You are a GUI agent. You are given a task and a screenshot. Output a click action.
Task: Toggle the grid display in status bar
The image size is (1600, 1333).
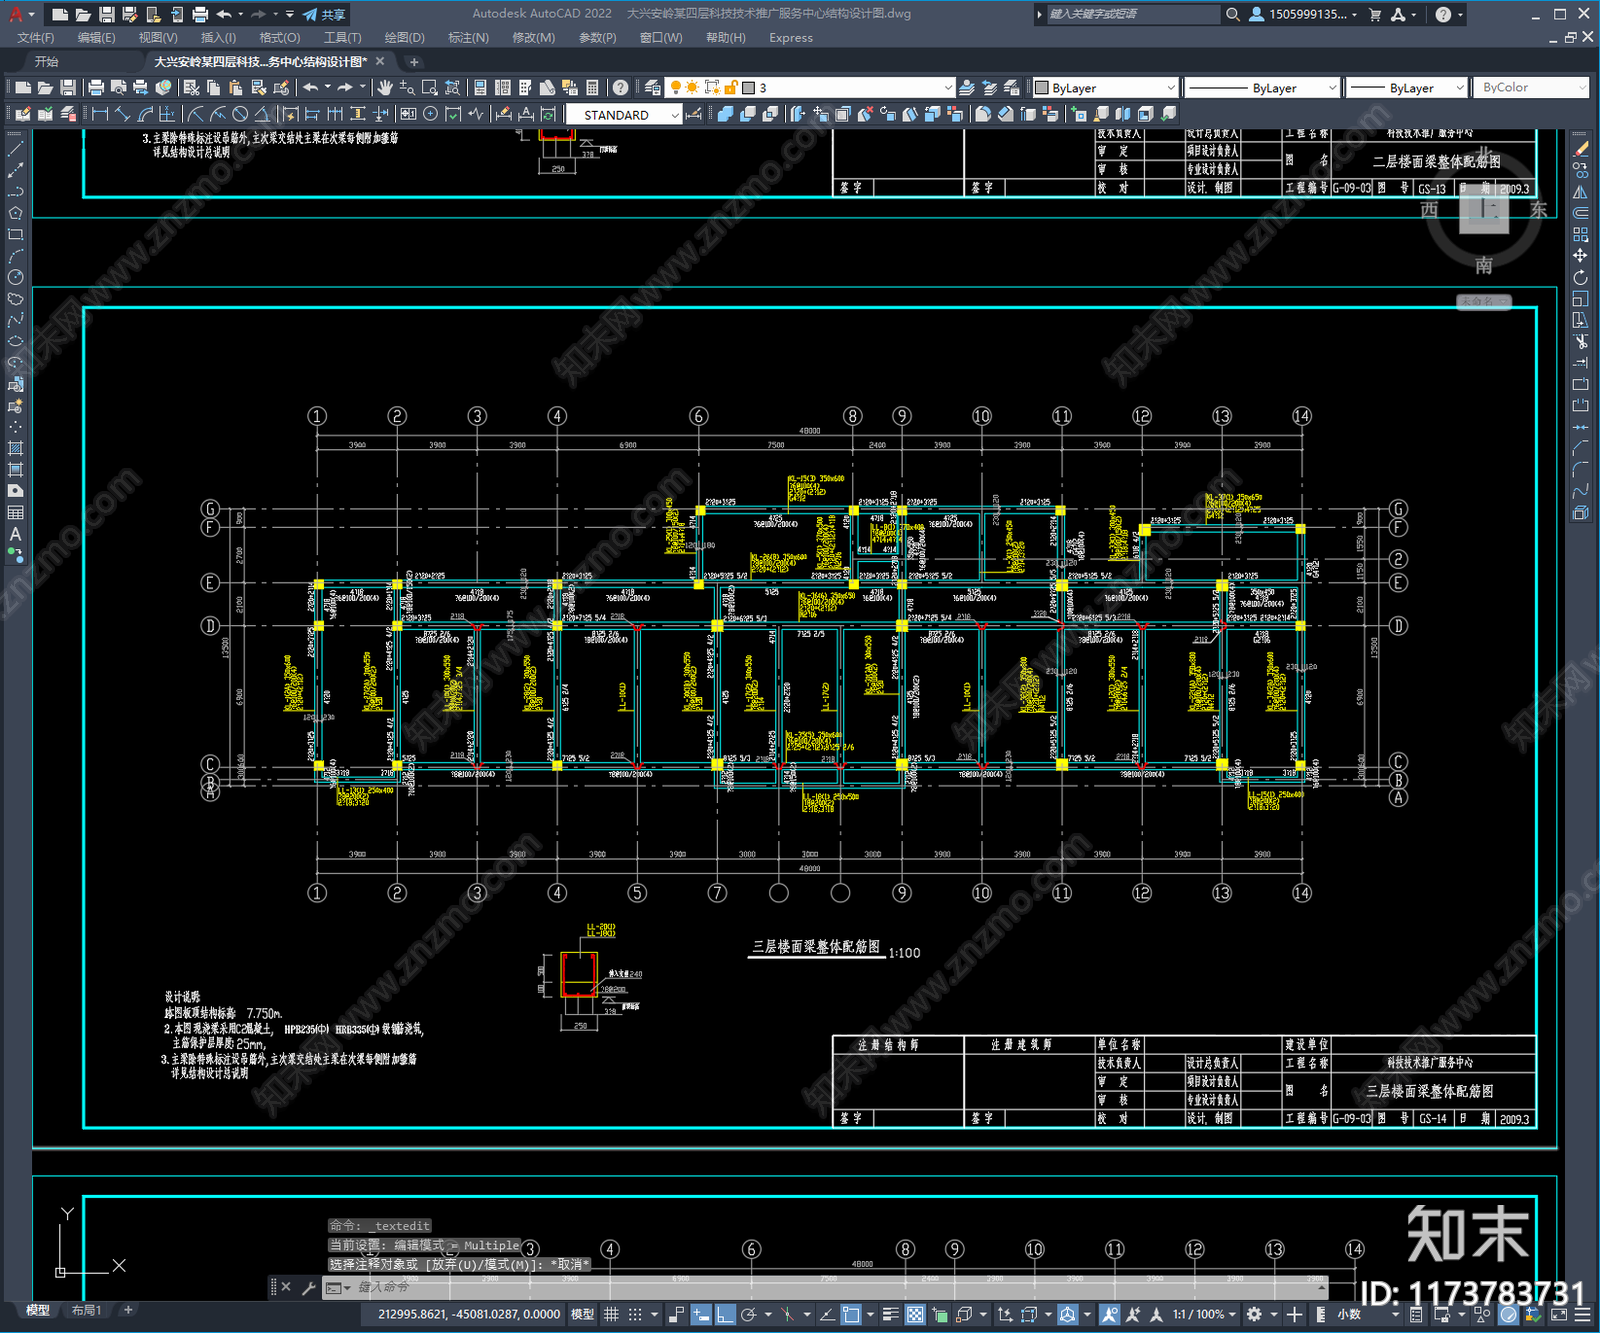click(611, 1314)
